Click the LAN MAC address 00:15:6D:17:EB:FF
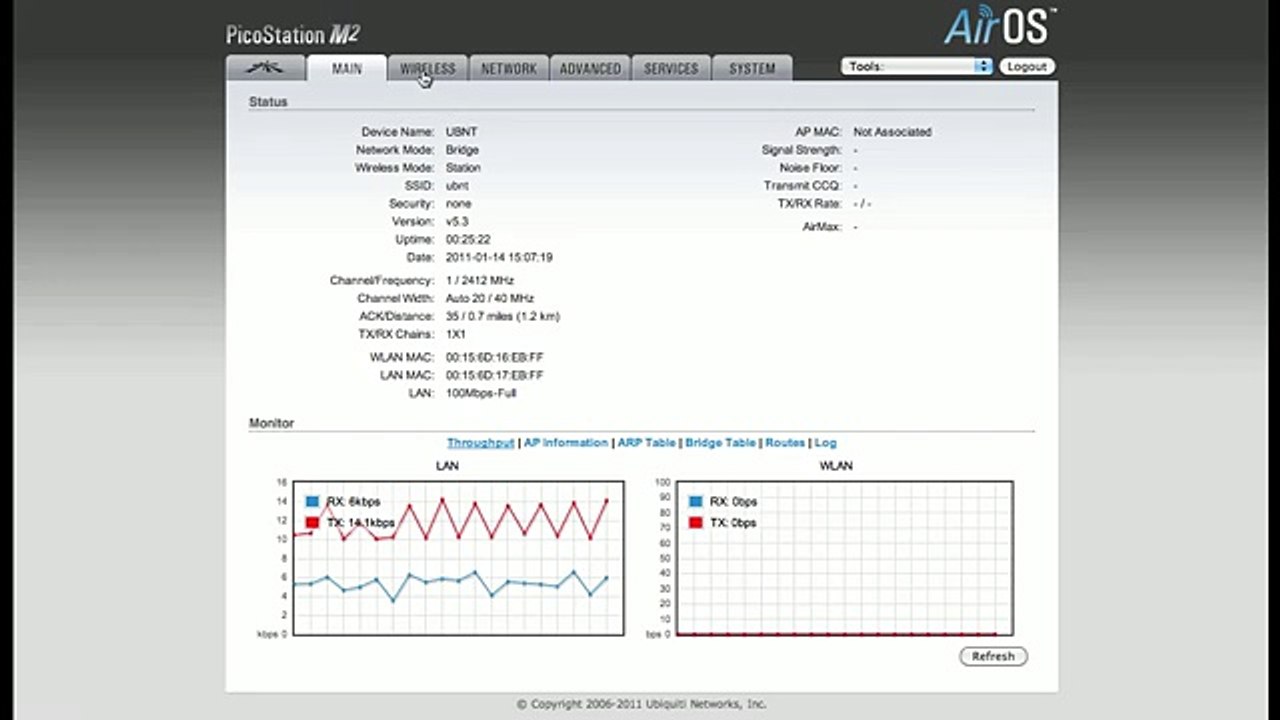 coord(495,375)
